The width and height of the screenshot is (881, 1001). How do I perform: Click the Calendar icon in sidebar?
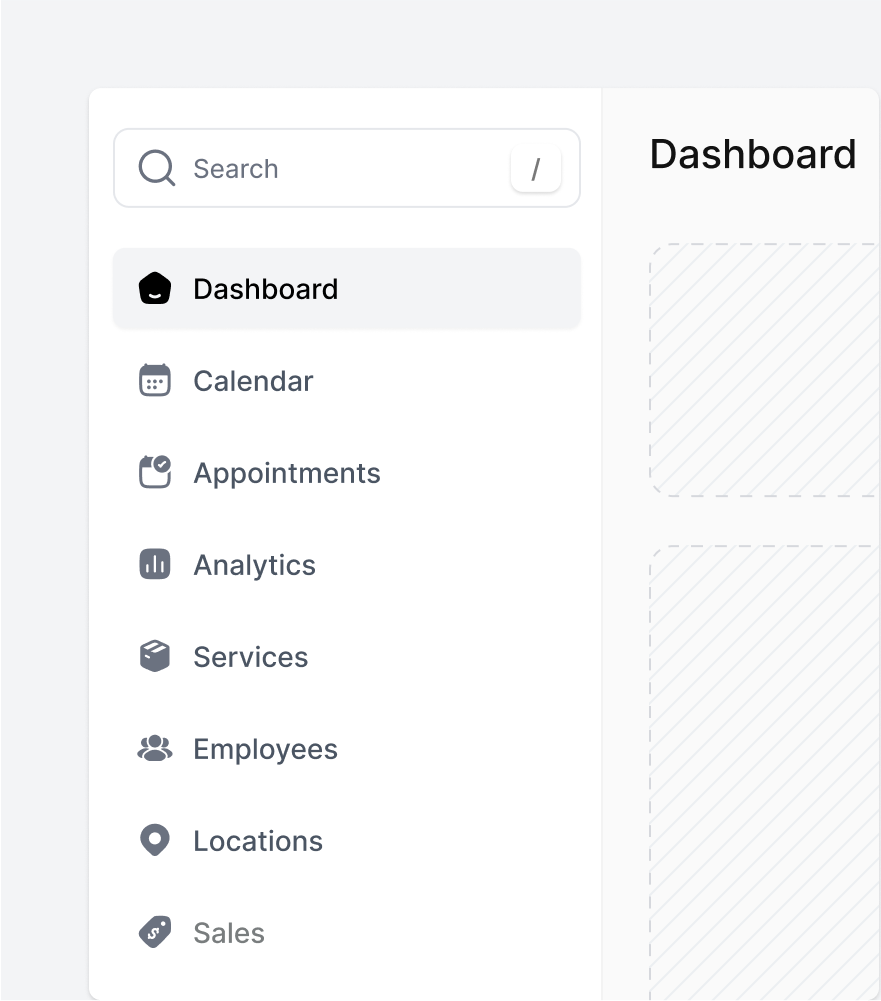[x=155, y=381]
